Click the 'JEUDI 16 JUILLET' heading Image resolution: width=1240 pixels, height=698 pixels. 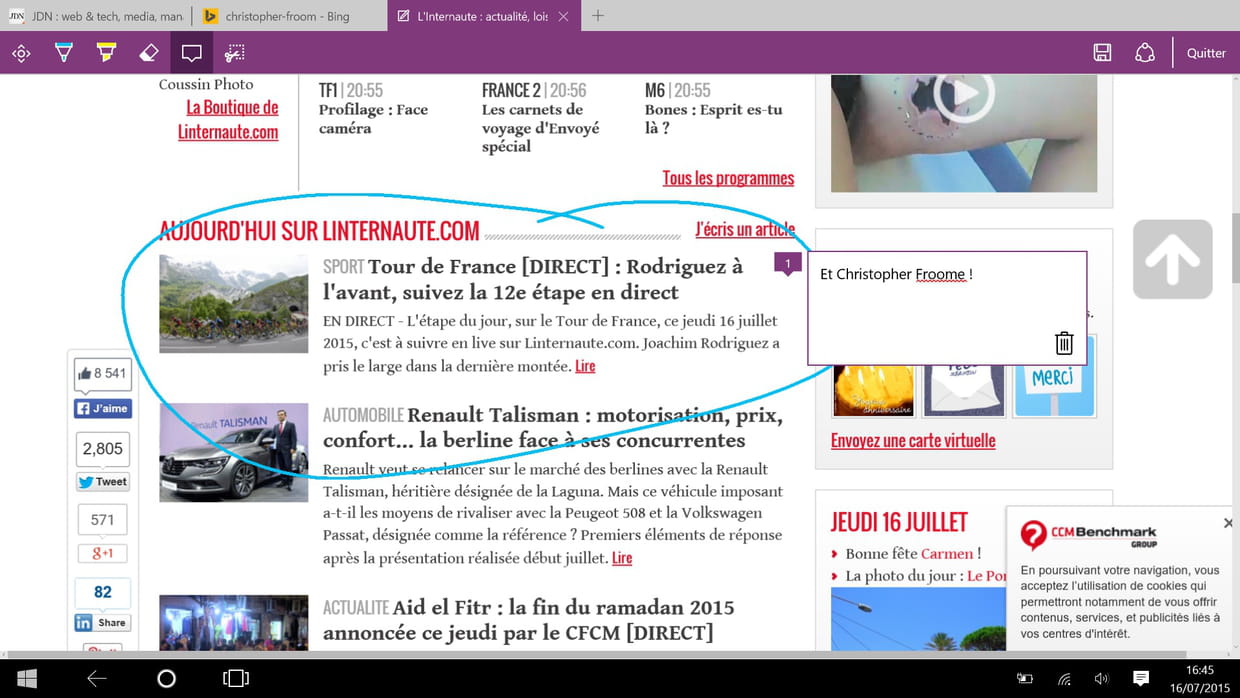[899, 522]
